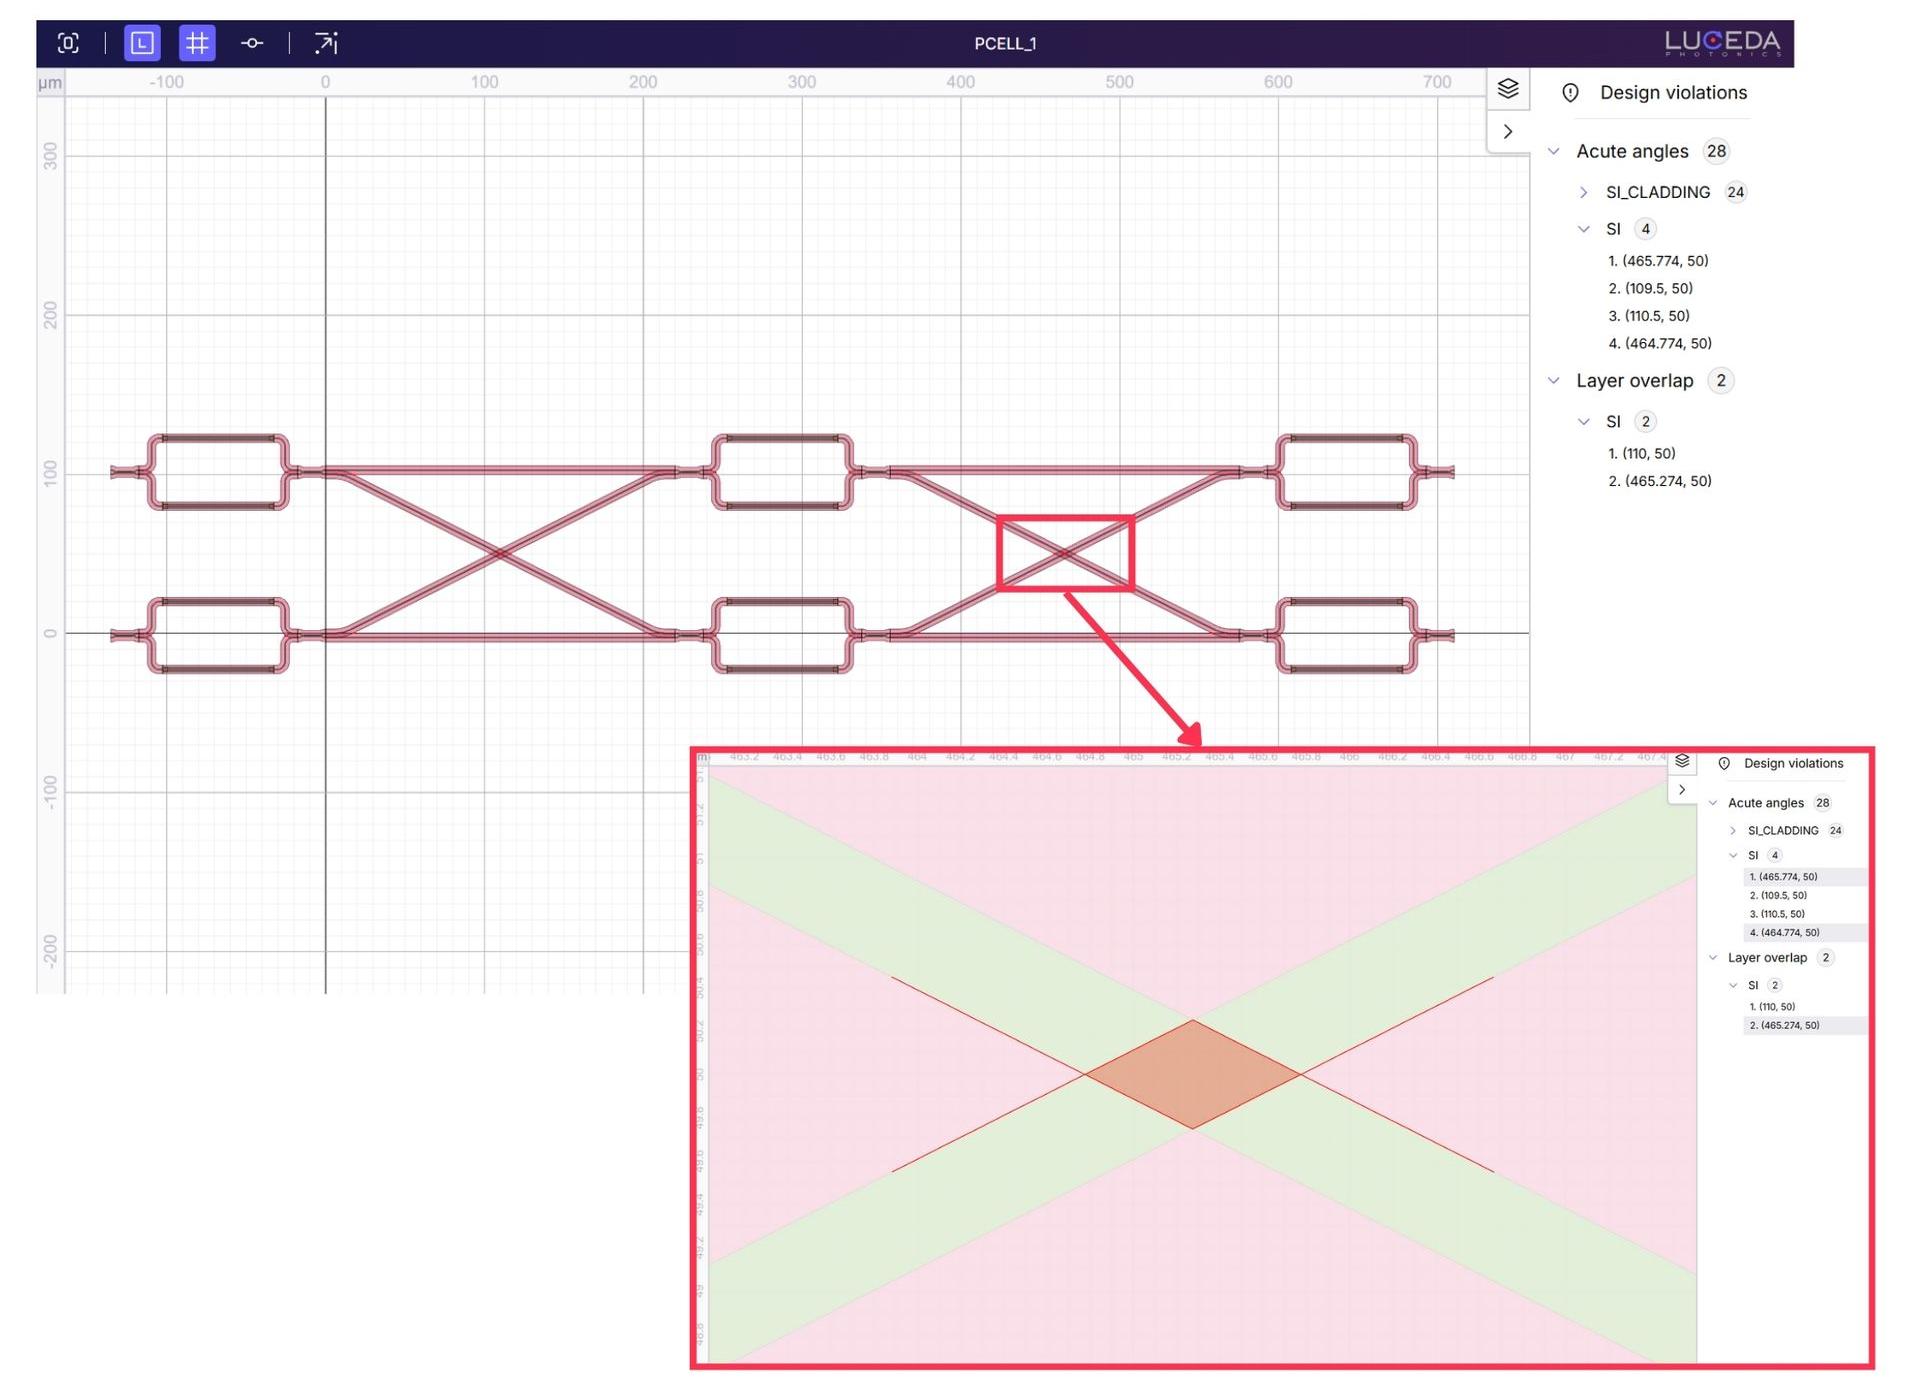Collapse the Layer overlap section
Screen dimensions: 1920x1380
tap(1554, 381)
